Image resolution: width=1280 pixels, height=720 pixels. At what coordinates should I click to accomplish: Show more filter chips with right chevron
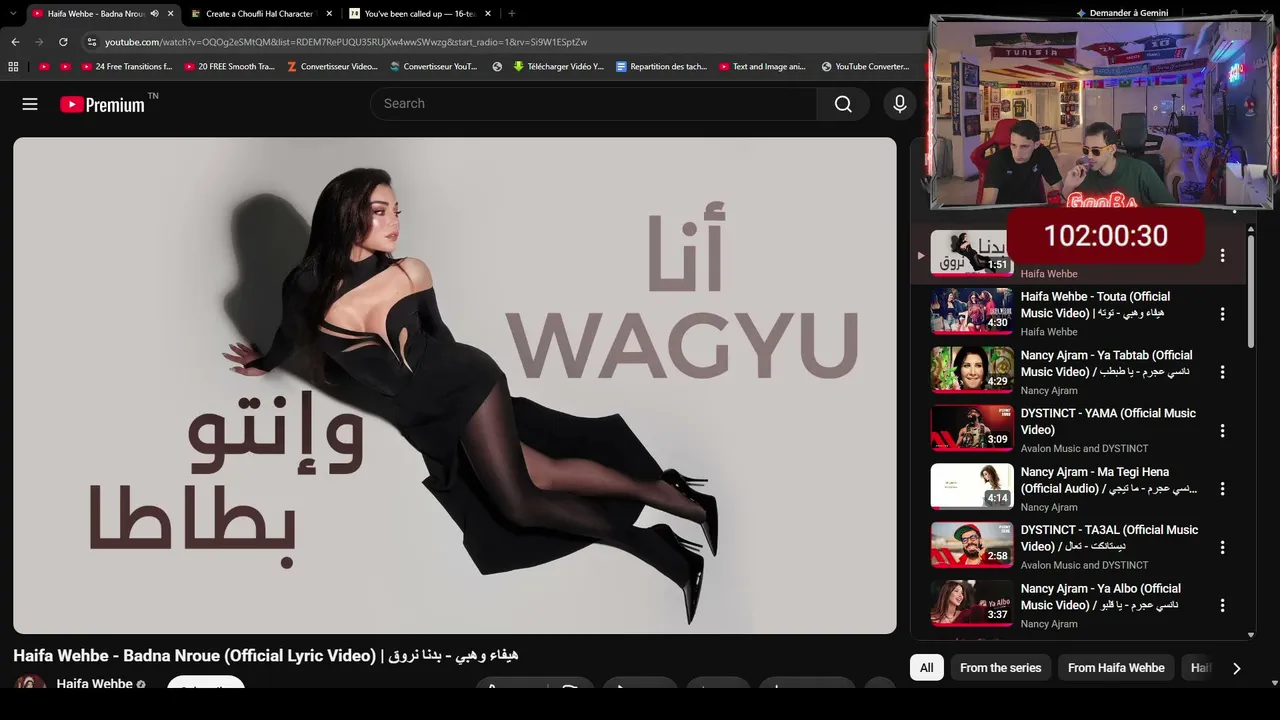point(1236,668)
